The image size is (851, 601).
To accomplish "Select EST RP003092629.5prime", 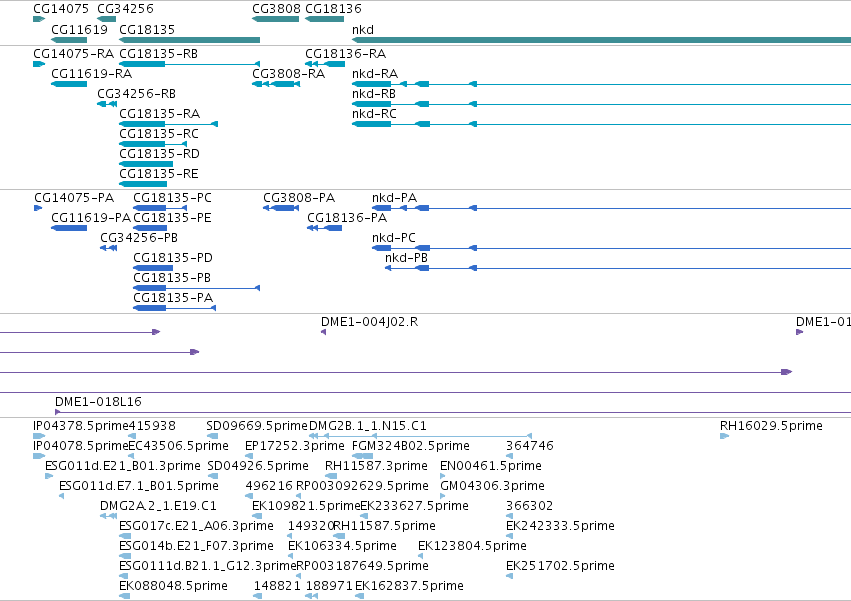I will point(299,496).
